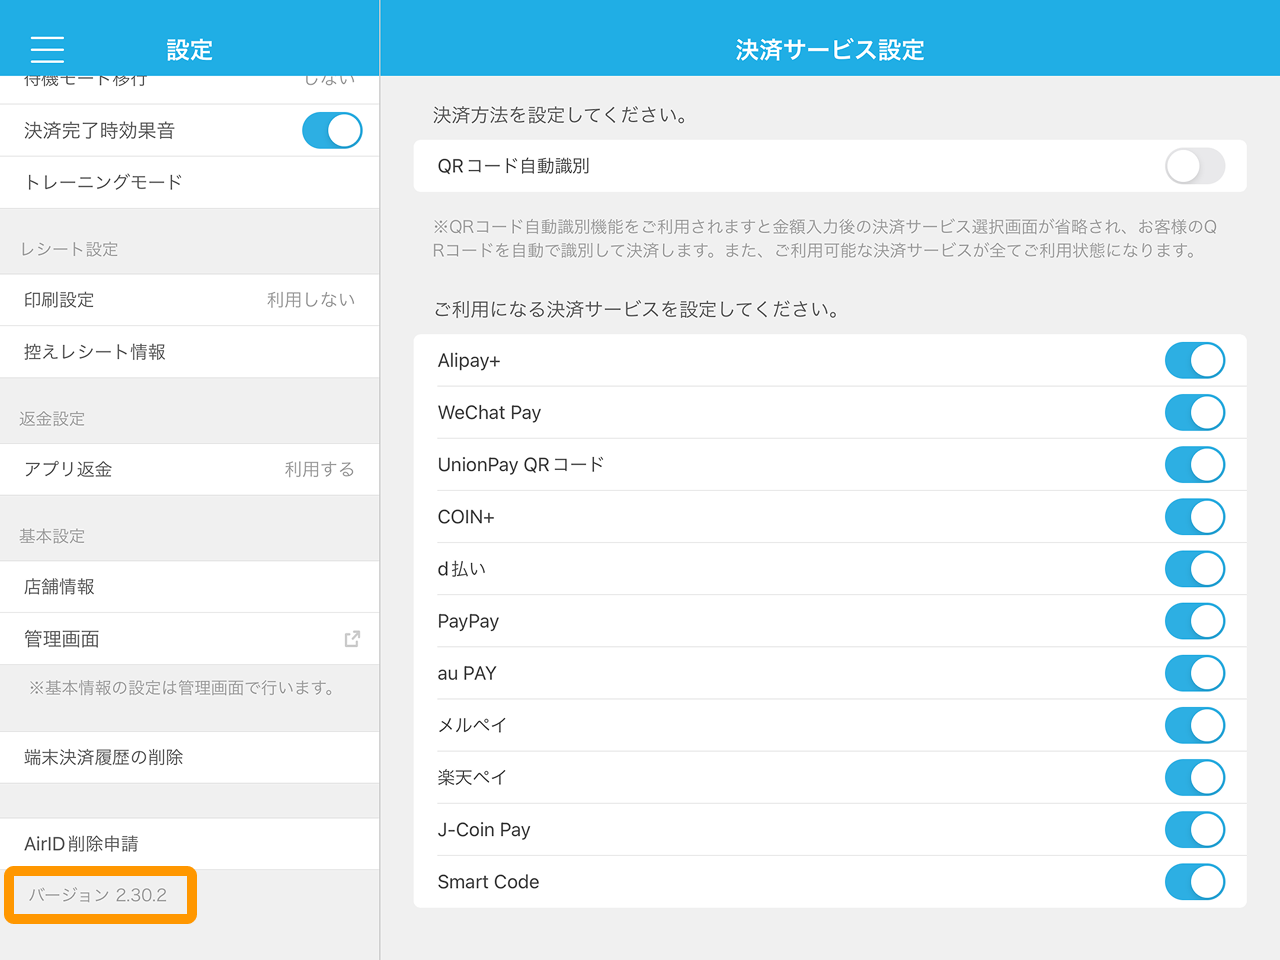The height and width of the screenshot is (960, 1280).
Task: Disable the J-Coin Pay toggle
Action: click(1194, 829)
